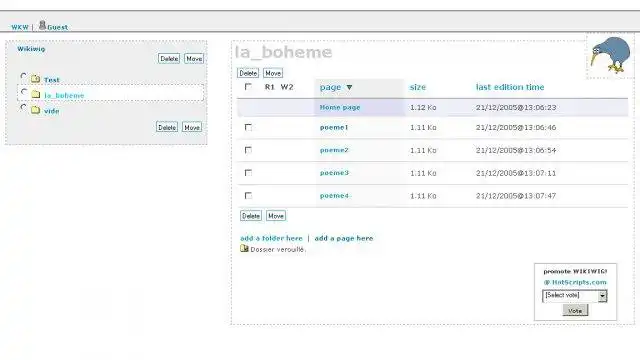Viewport: 640px width, 360px height.
Task: Open the vide folder link
Action: coord(51,111)
